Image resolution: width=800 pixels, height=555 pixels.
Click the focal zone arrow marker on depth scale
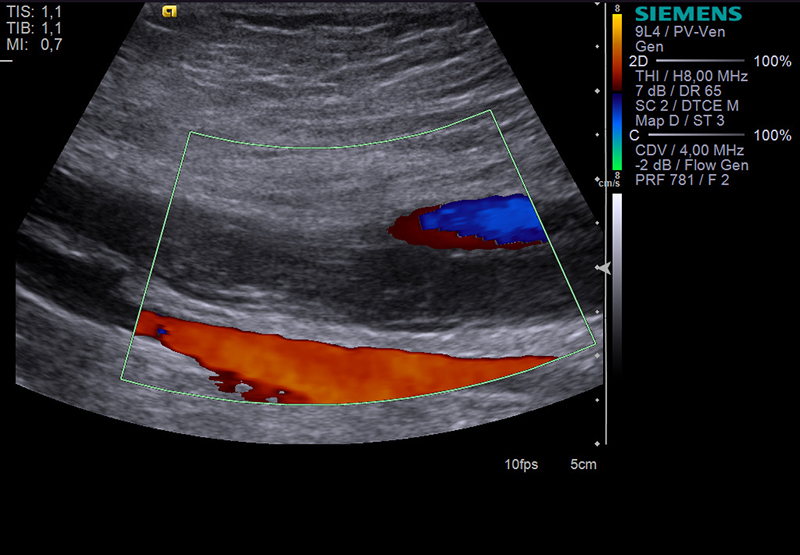604,268
